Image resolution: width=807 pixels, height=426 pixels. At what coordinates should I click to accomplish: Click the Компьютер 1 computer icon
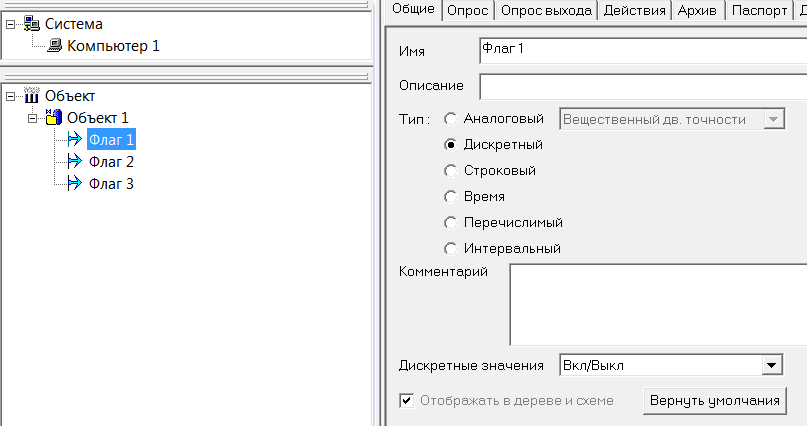click(54, 46)
